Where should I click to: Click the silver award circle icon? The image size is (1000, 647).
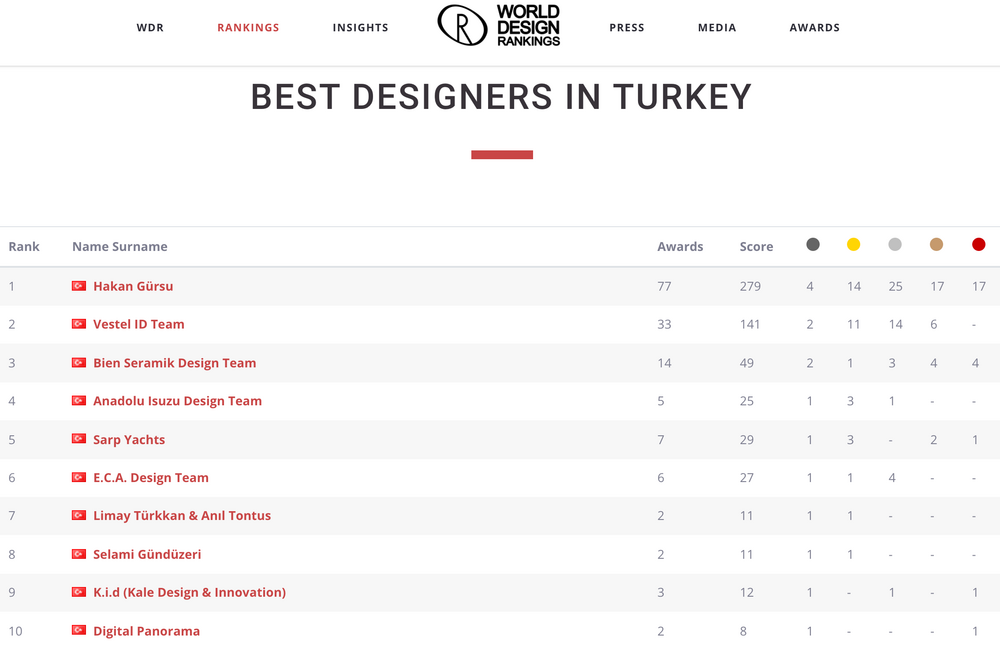(895, 245)
